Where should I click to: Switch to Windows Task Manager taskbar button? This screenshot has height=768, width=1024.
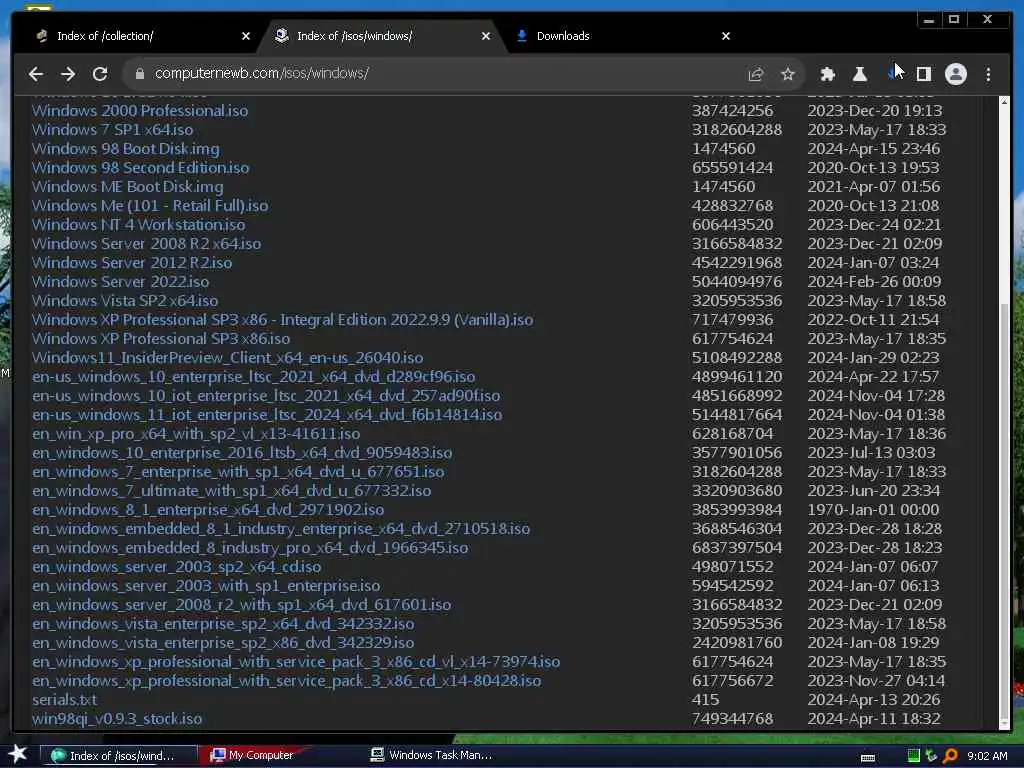point(432,755)
